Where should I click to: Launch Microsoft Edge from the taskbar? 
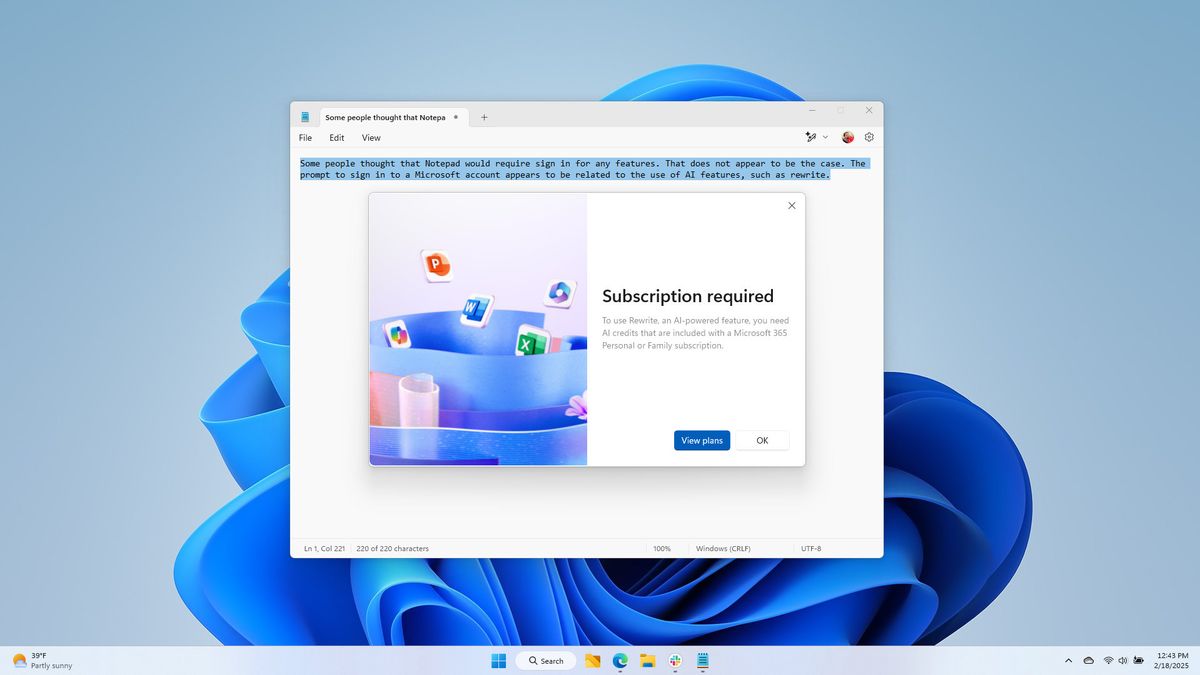[x=619, y=661]
